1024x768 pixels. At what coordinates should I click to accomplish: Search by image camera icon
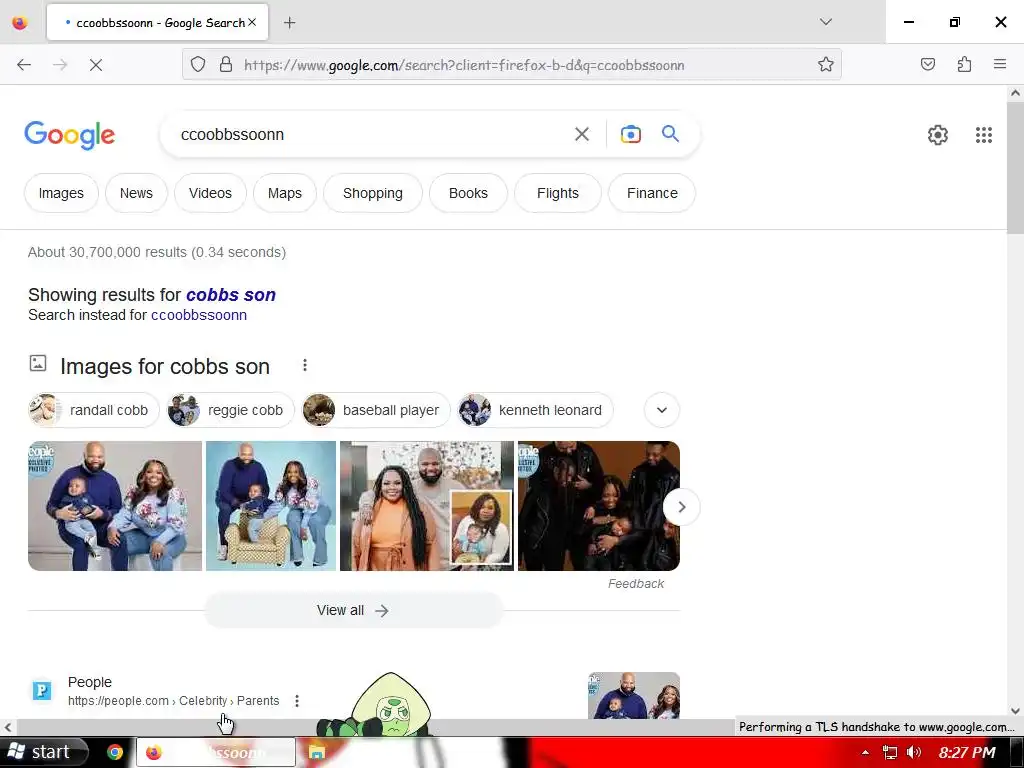pyautogui.click(x=630, y=135)
